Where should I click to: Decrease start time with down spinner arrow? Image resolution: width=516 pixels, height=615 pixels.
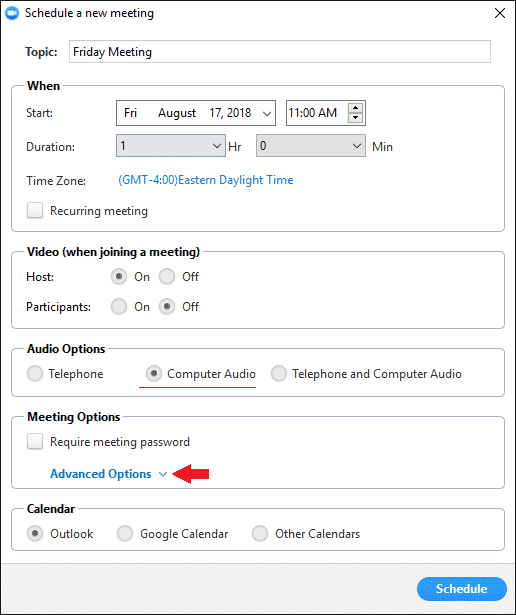(x=355, y=117)
